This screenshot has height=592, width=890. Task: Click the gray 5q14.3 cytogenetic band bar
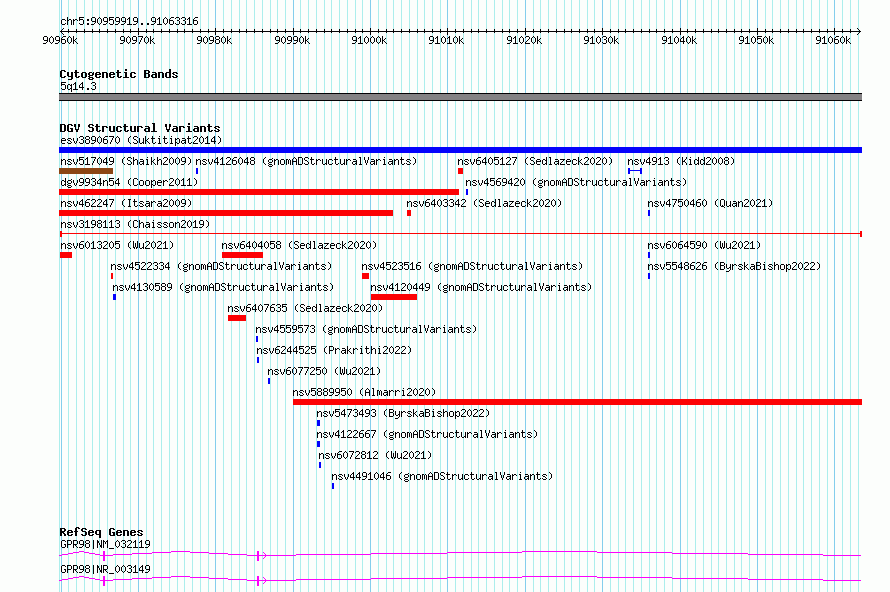tap(460, 97)
